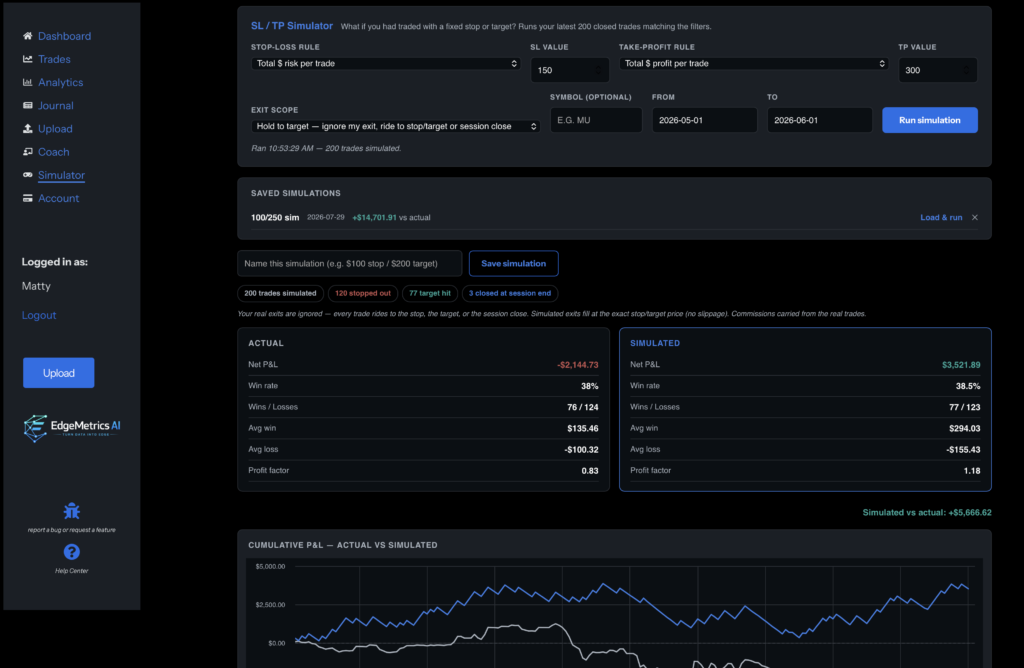Click the username Matty
Viewport: 1024px width, 668px height.
coord(36,286)
